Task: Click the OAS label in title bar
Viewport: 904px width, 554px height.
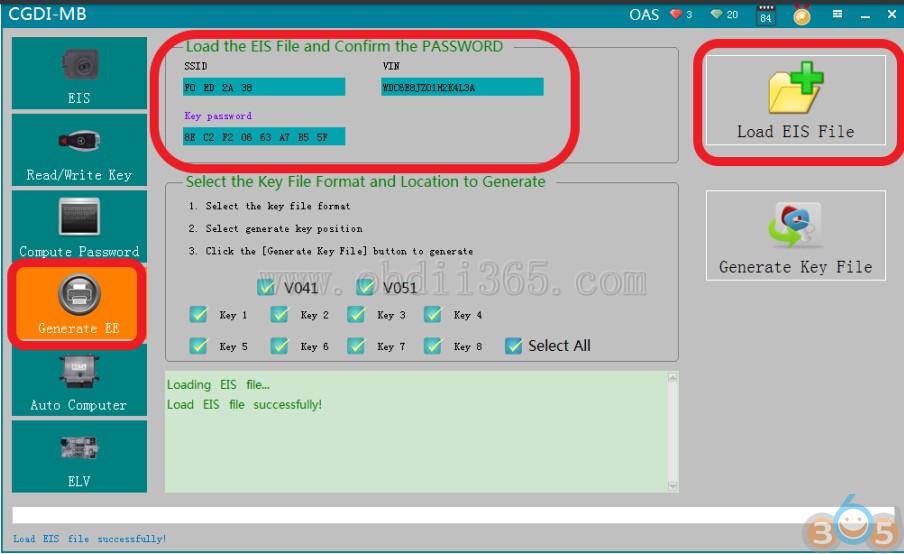Action: (x=644, y=14)
